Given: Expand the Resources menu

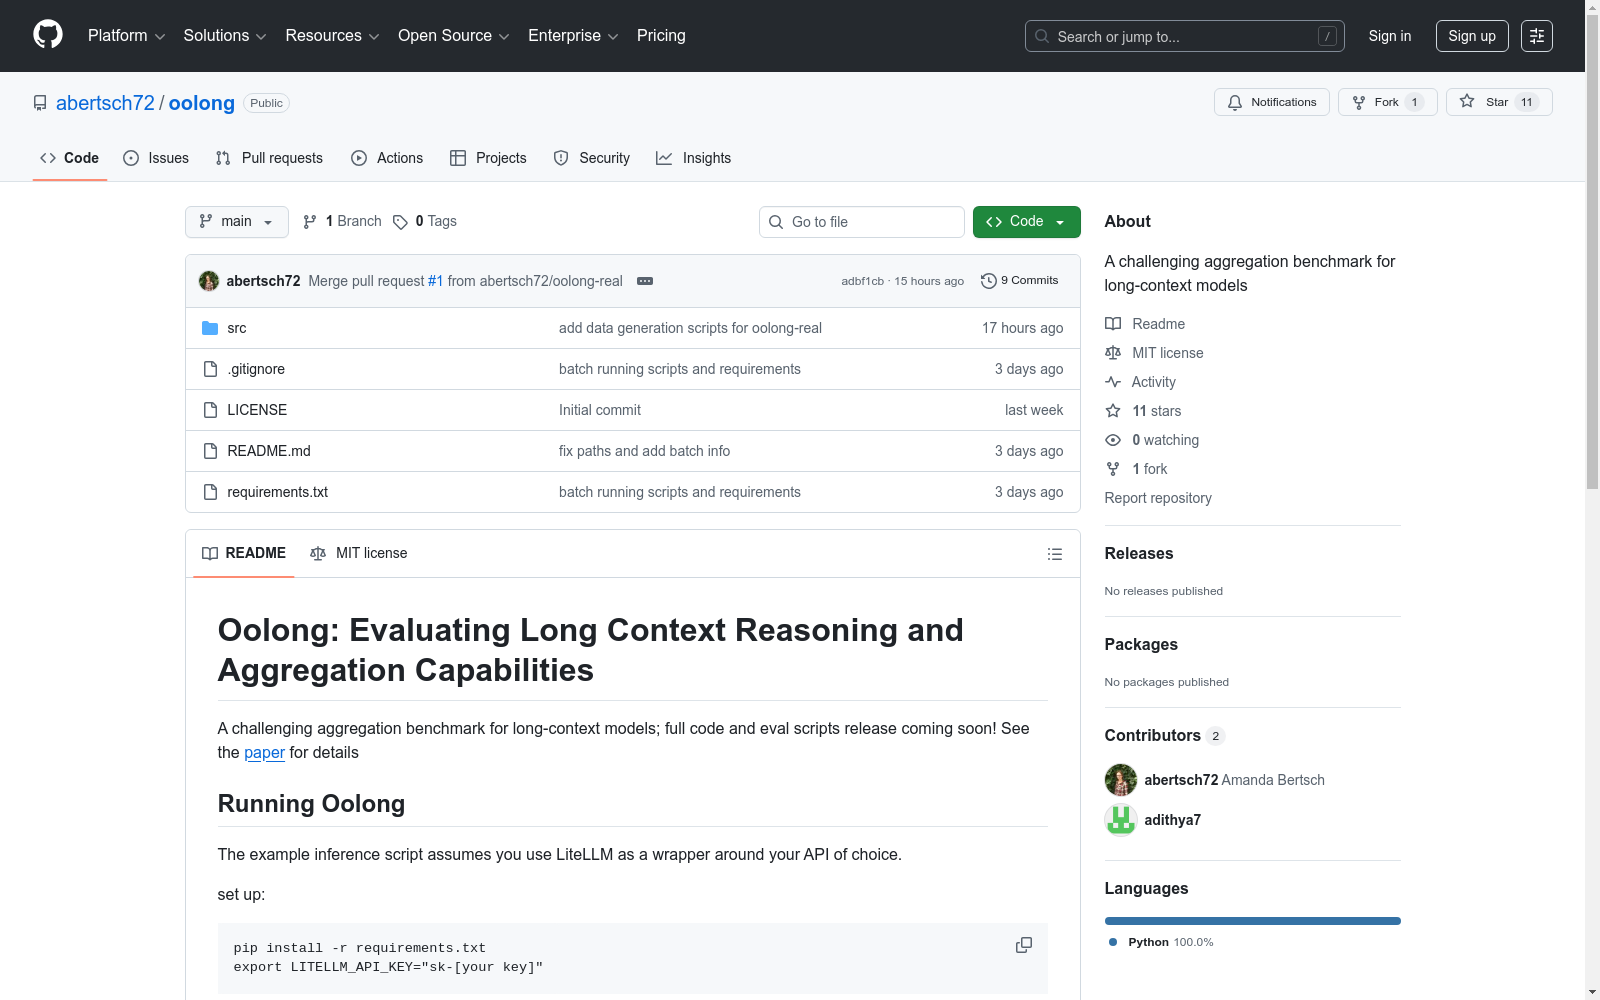Looking at the screenshot, I should click(332, 36).
